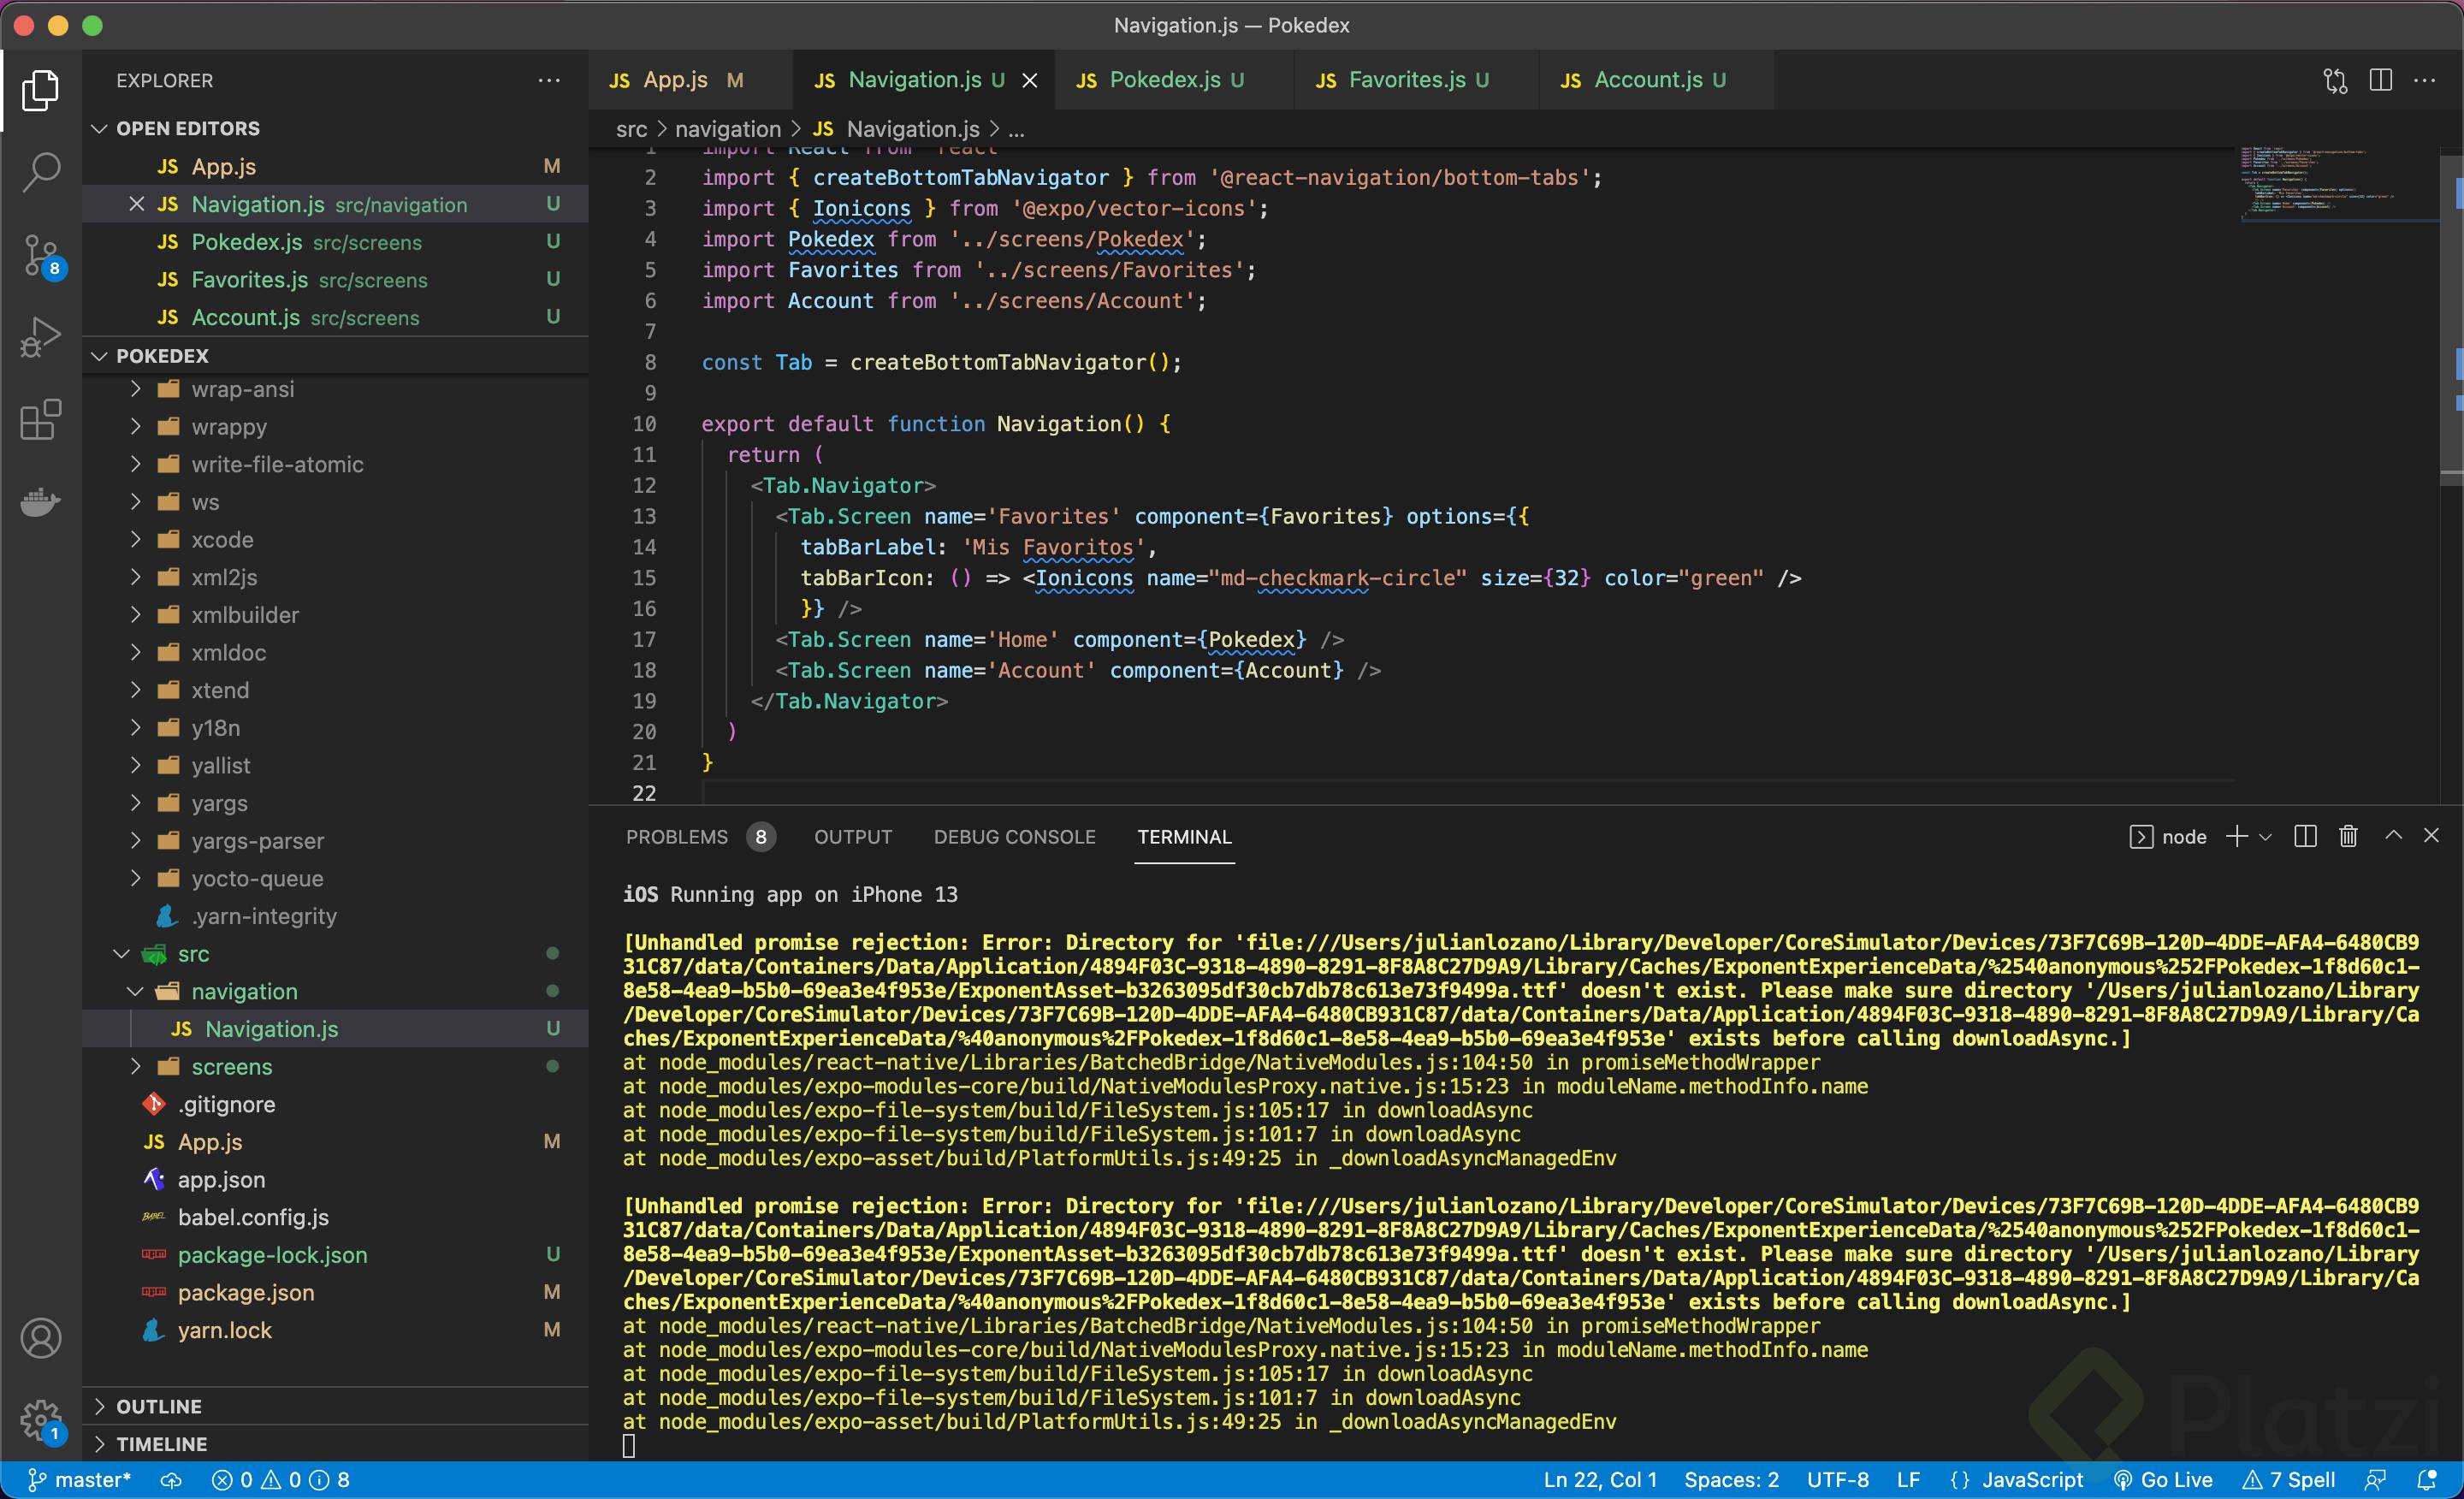This screenshot has width=2464, height=1499.
Task: Toggle the Go Live server
Action: point(2164,1479)
